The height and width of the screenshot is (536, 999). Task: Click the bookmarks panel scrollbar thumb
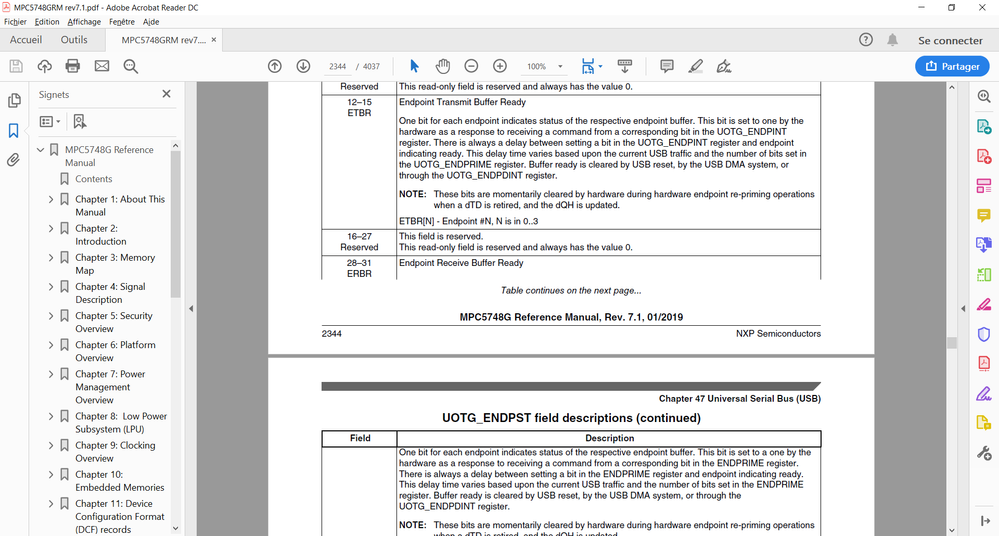pyautogui.click(x=175, y=224)
